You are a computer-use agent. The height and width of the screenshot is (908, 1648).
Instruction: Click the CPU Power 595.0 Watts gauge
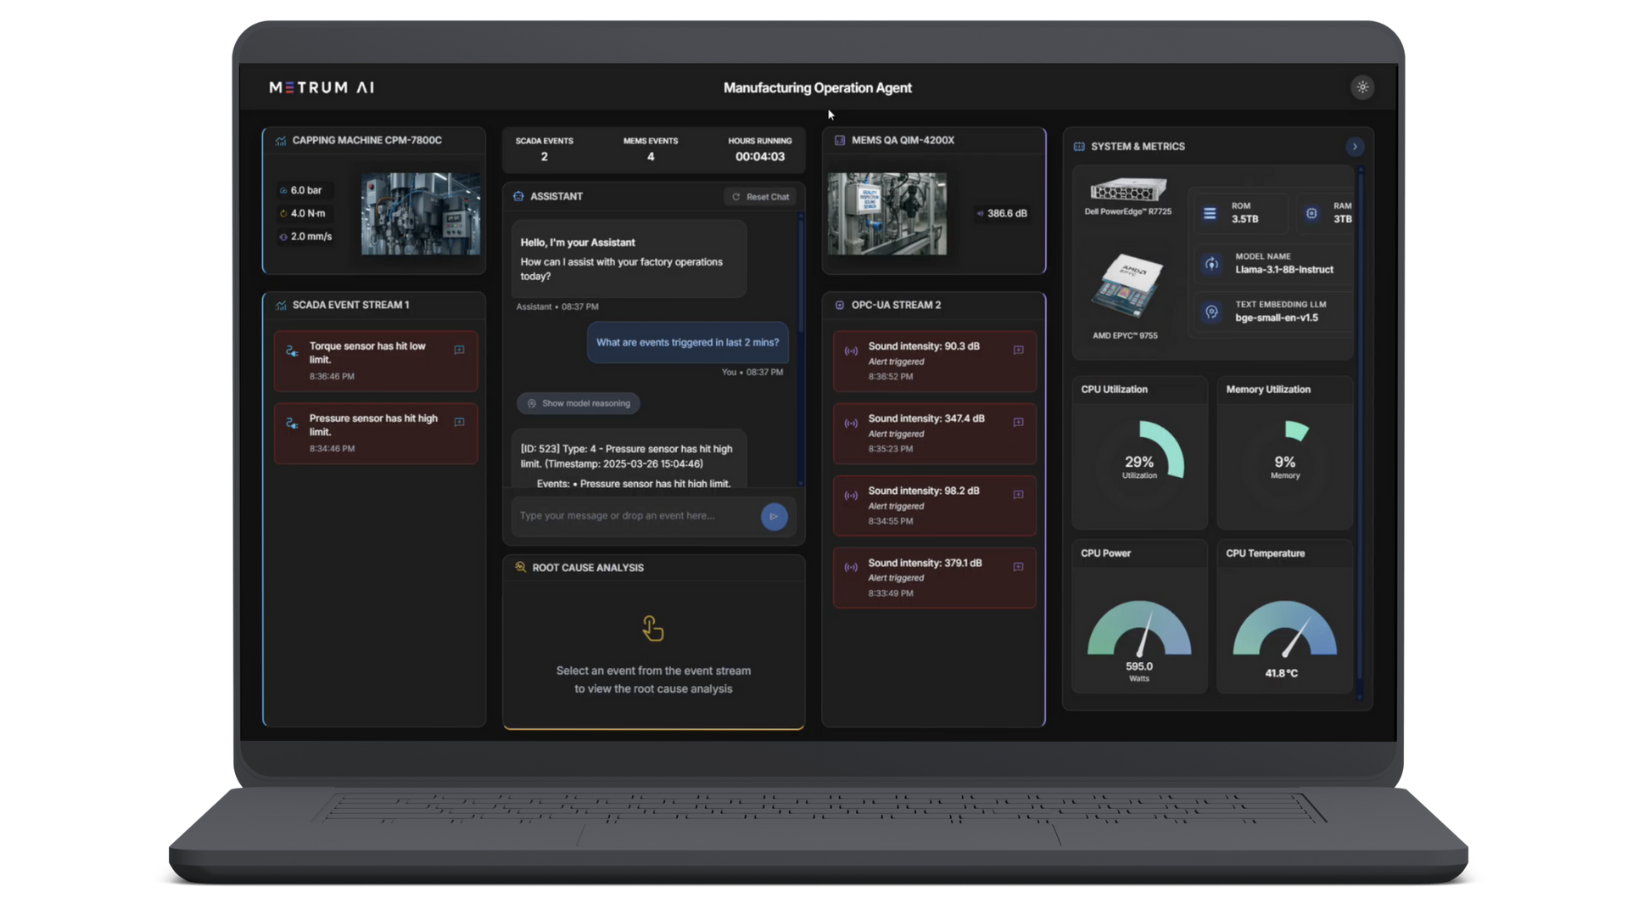1139,628
